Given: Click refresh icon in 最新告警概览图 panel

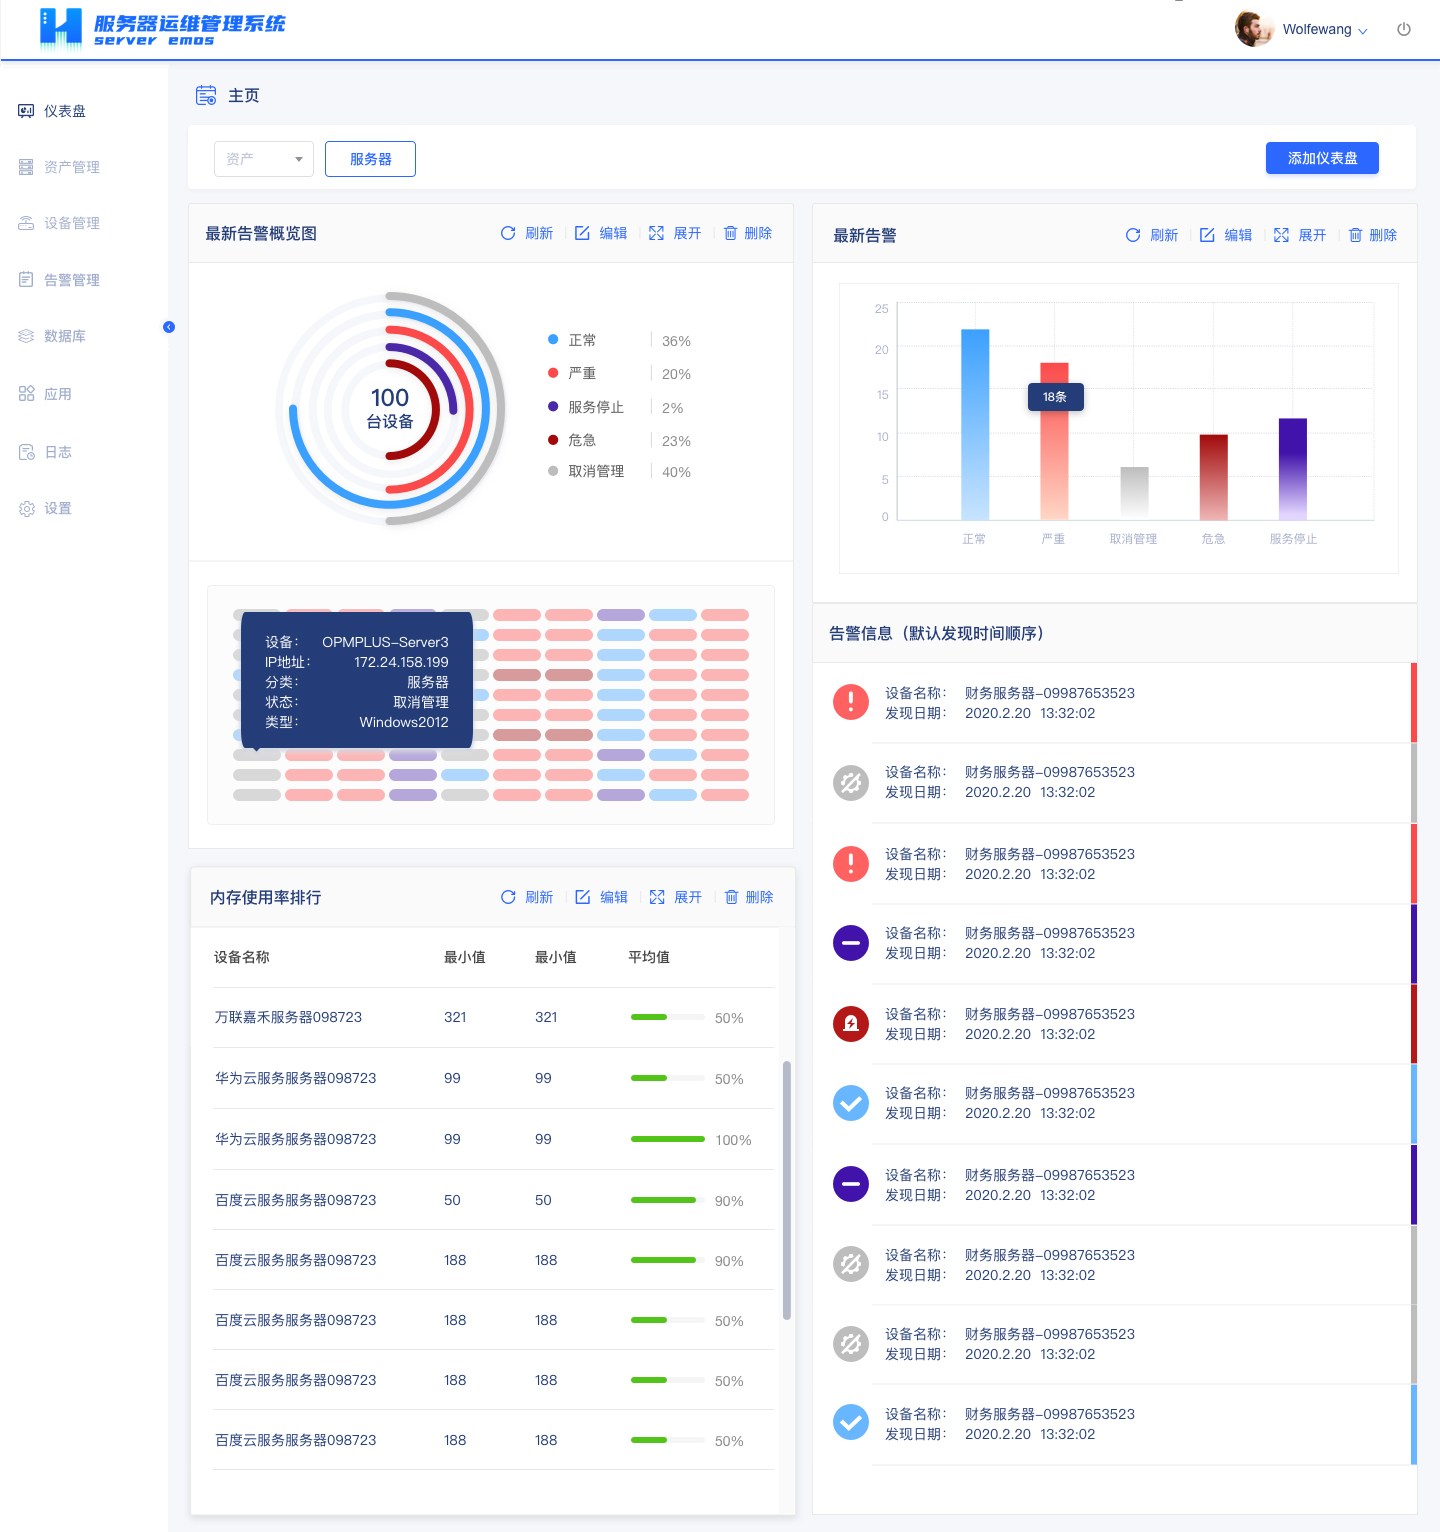Looking at the screenshot, I should click(508, 233).
